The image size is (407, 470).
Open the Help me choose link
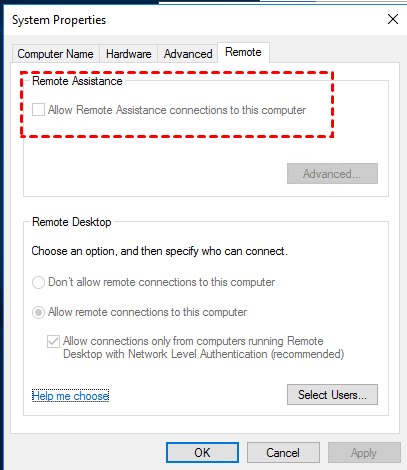70,396
